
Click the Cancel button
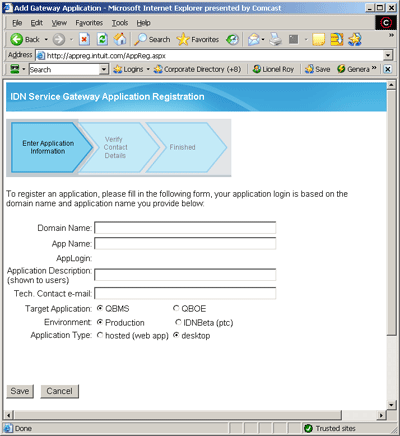pyautogui.click(x=59, y=391)
